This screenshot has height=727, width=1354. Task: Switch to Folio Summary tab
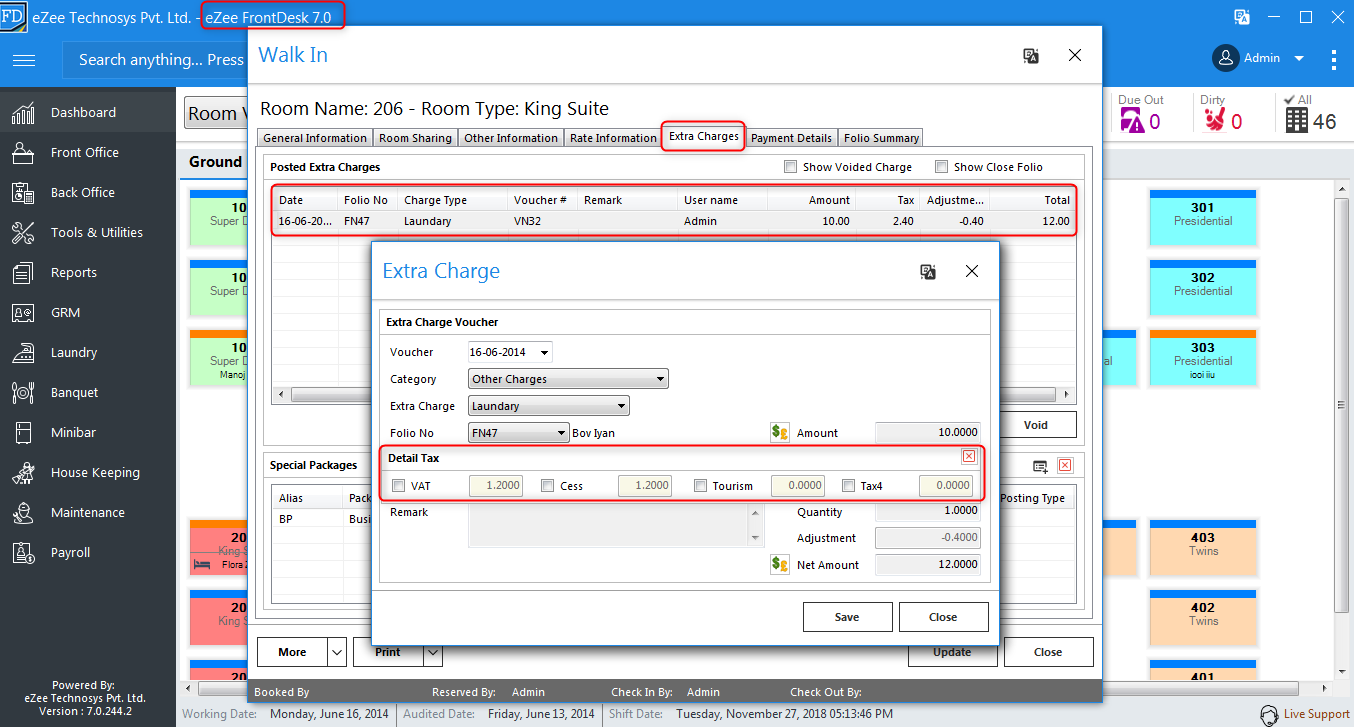(x=881, y=138)
